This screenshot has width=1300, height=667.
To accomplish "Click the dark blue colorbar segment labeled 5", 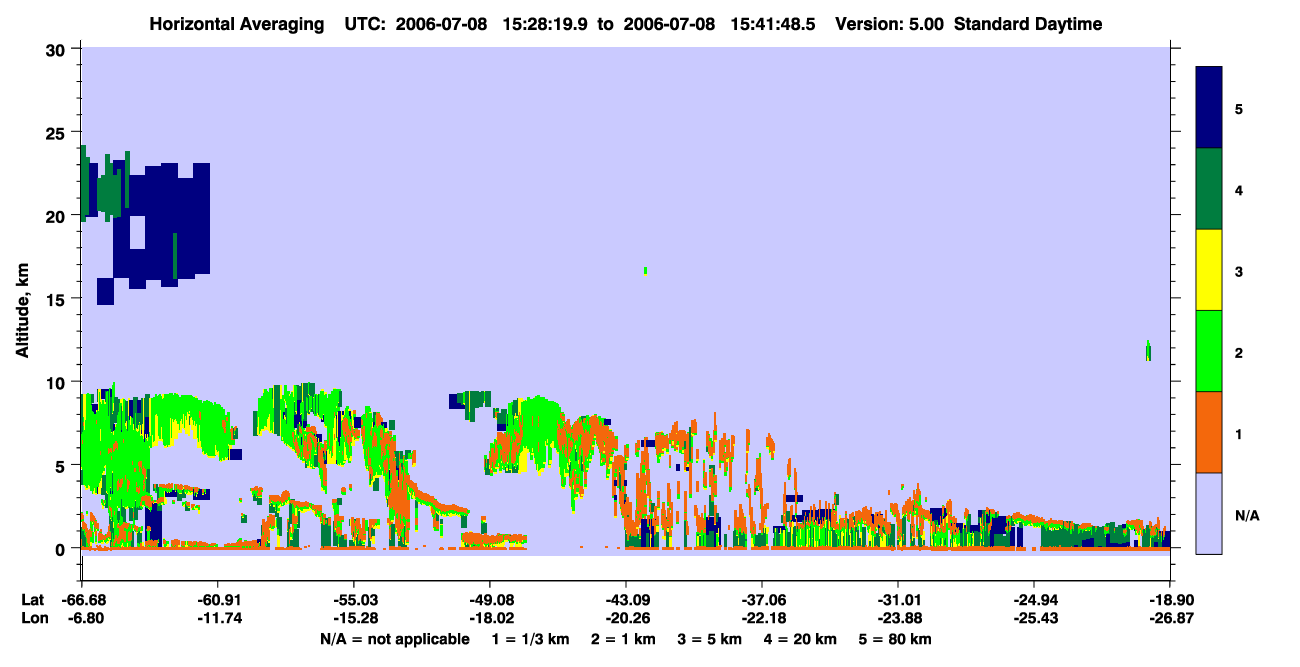I will pyautogui.click(x=1209, y=108).
